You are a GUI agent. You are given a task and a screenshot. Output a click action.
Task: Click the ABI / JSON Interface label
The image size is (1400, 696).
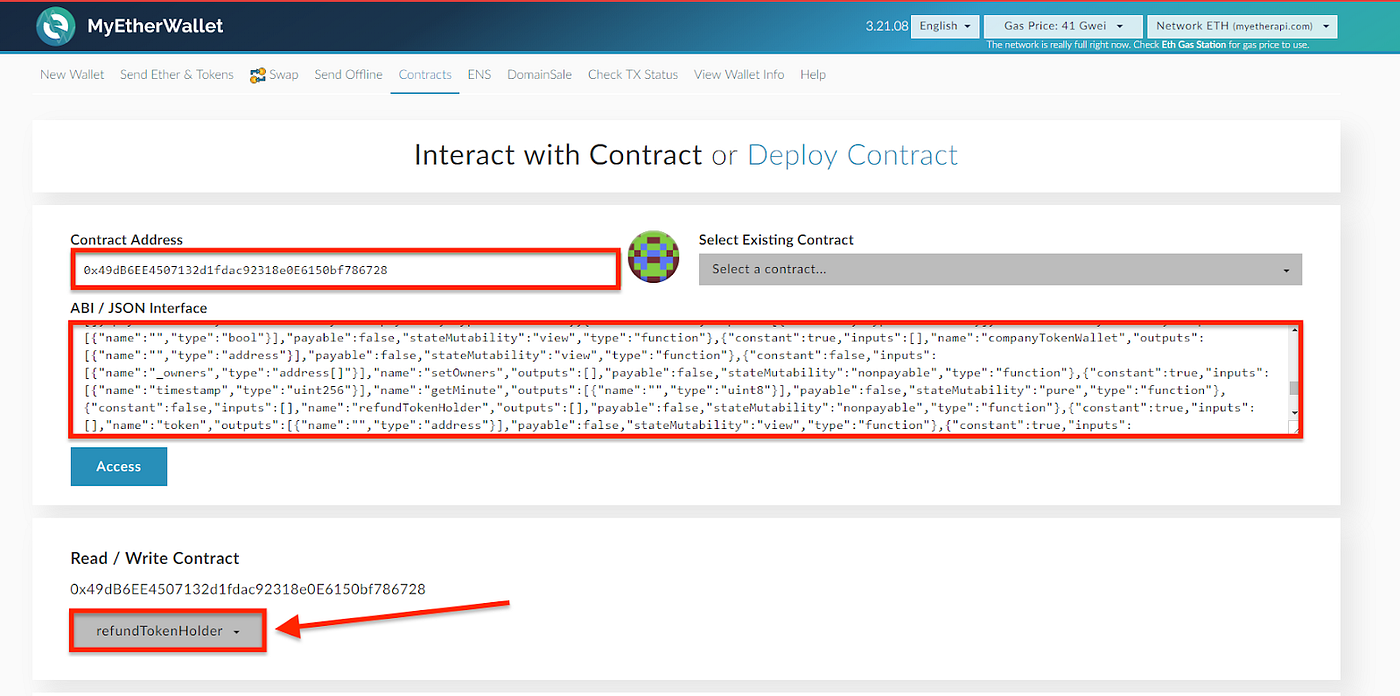click(x=139, y=308)
